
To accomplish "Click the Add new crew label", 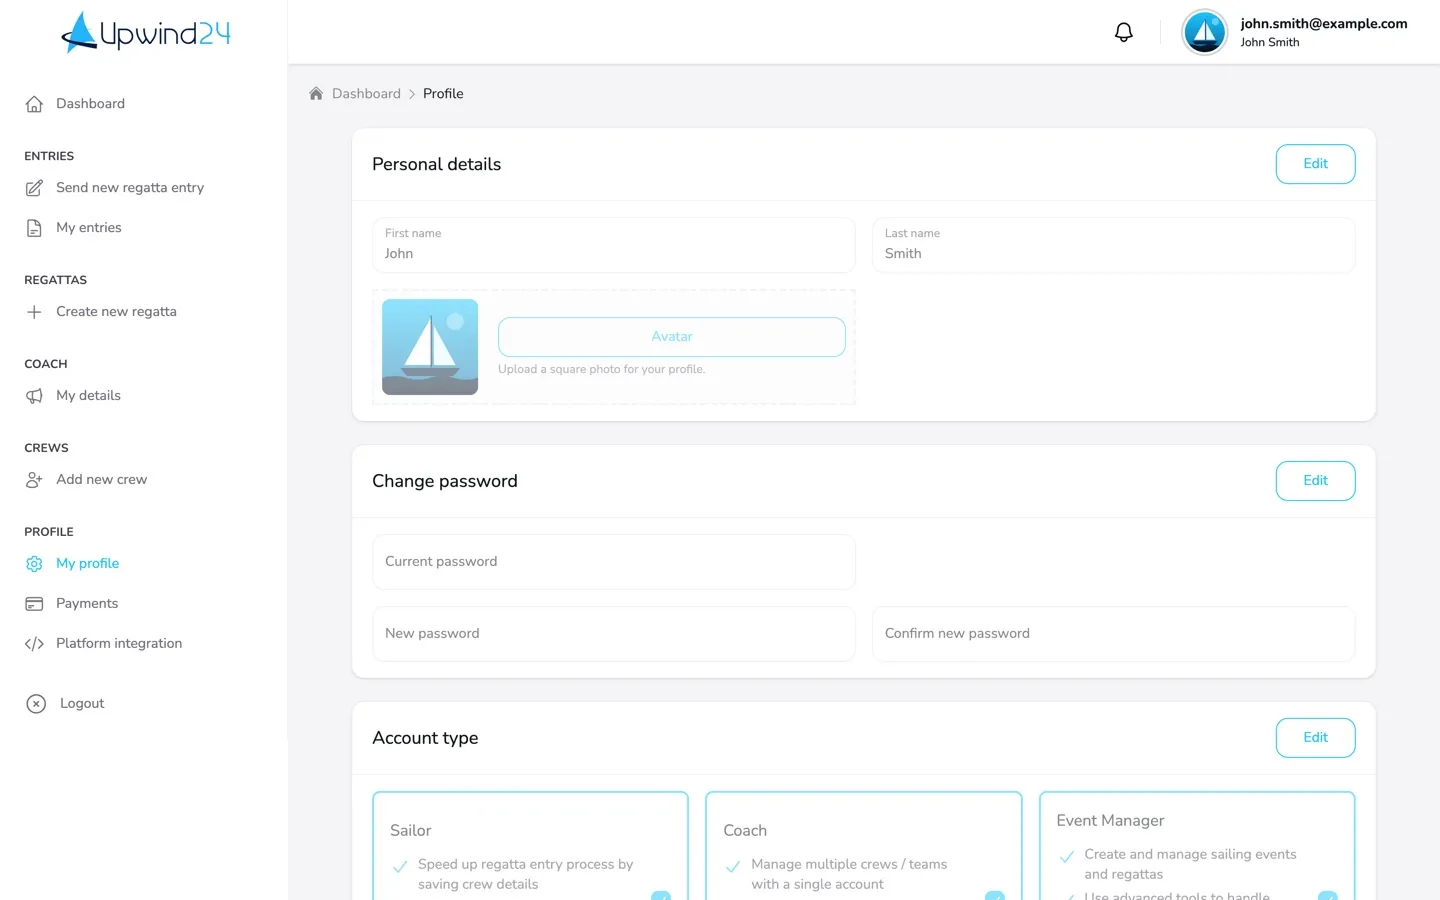I will click(102, 480).
